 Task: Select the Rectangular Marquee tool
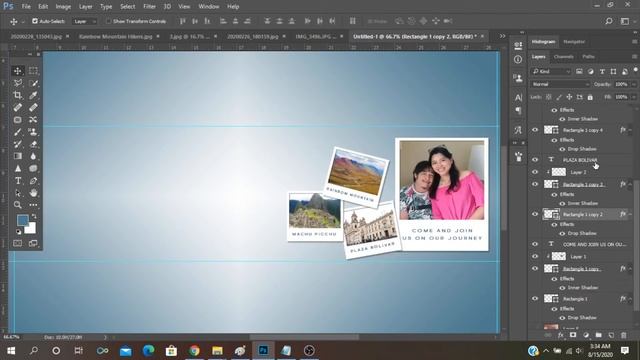pos(33,71)
